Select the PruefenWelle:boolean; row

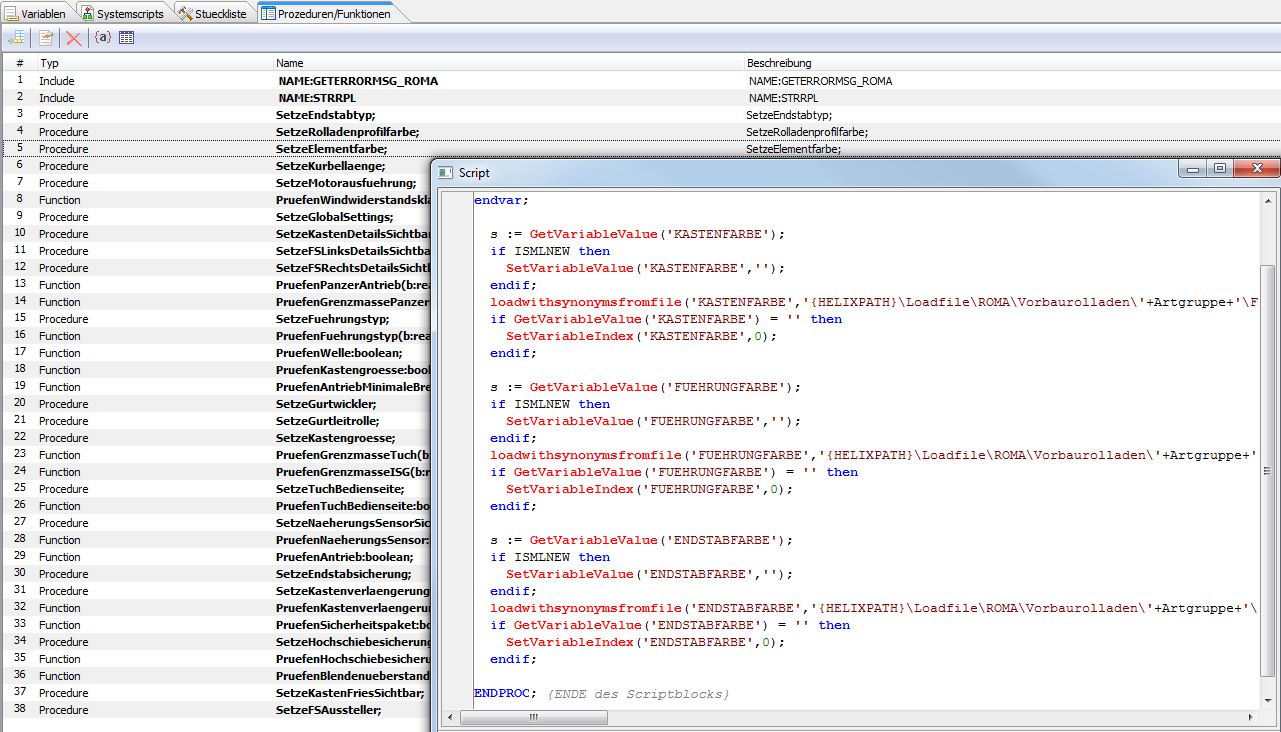(x=339, y=353)
